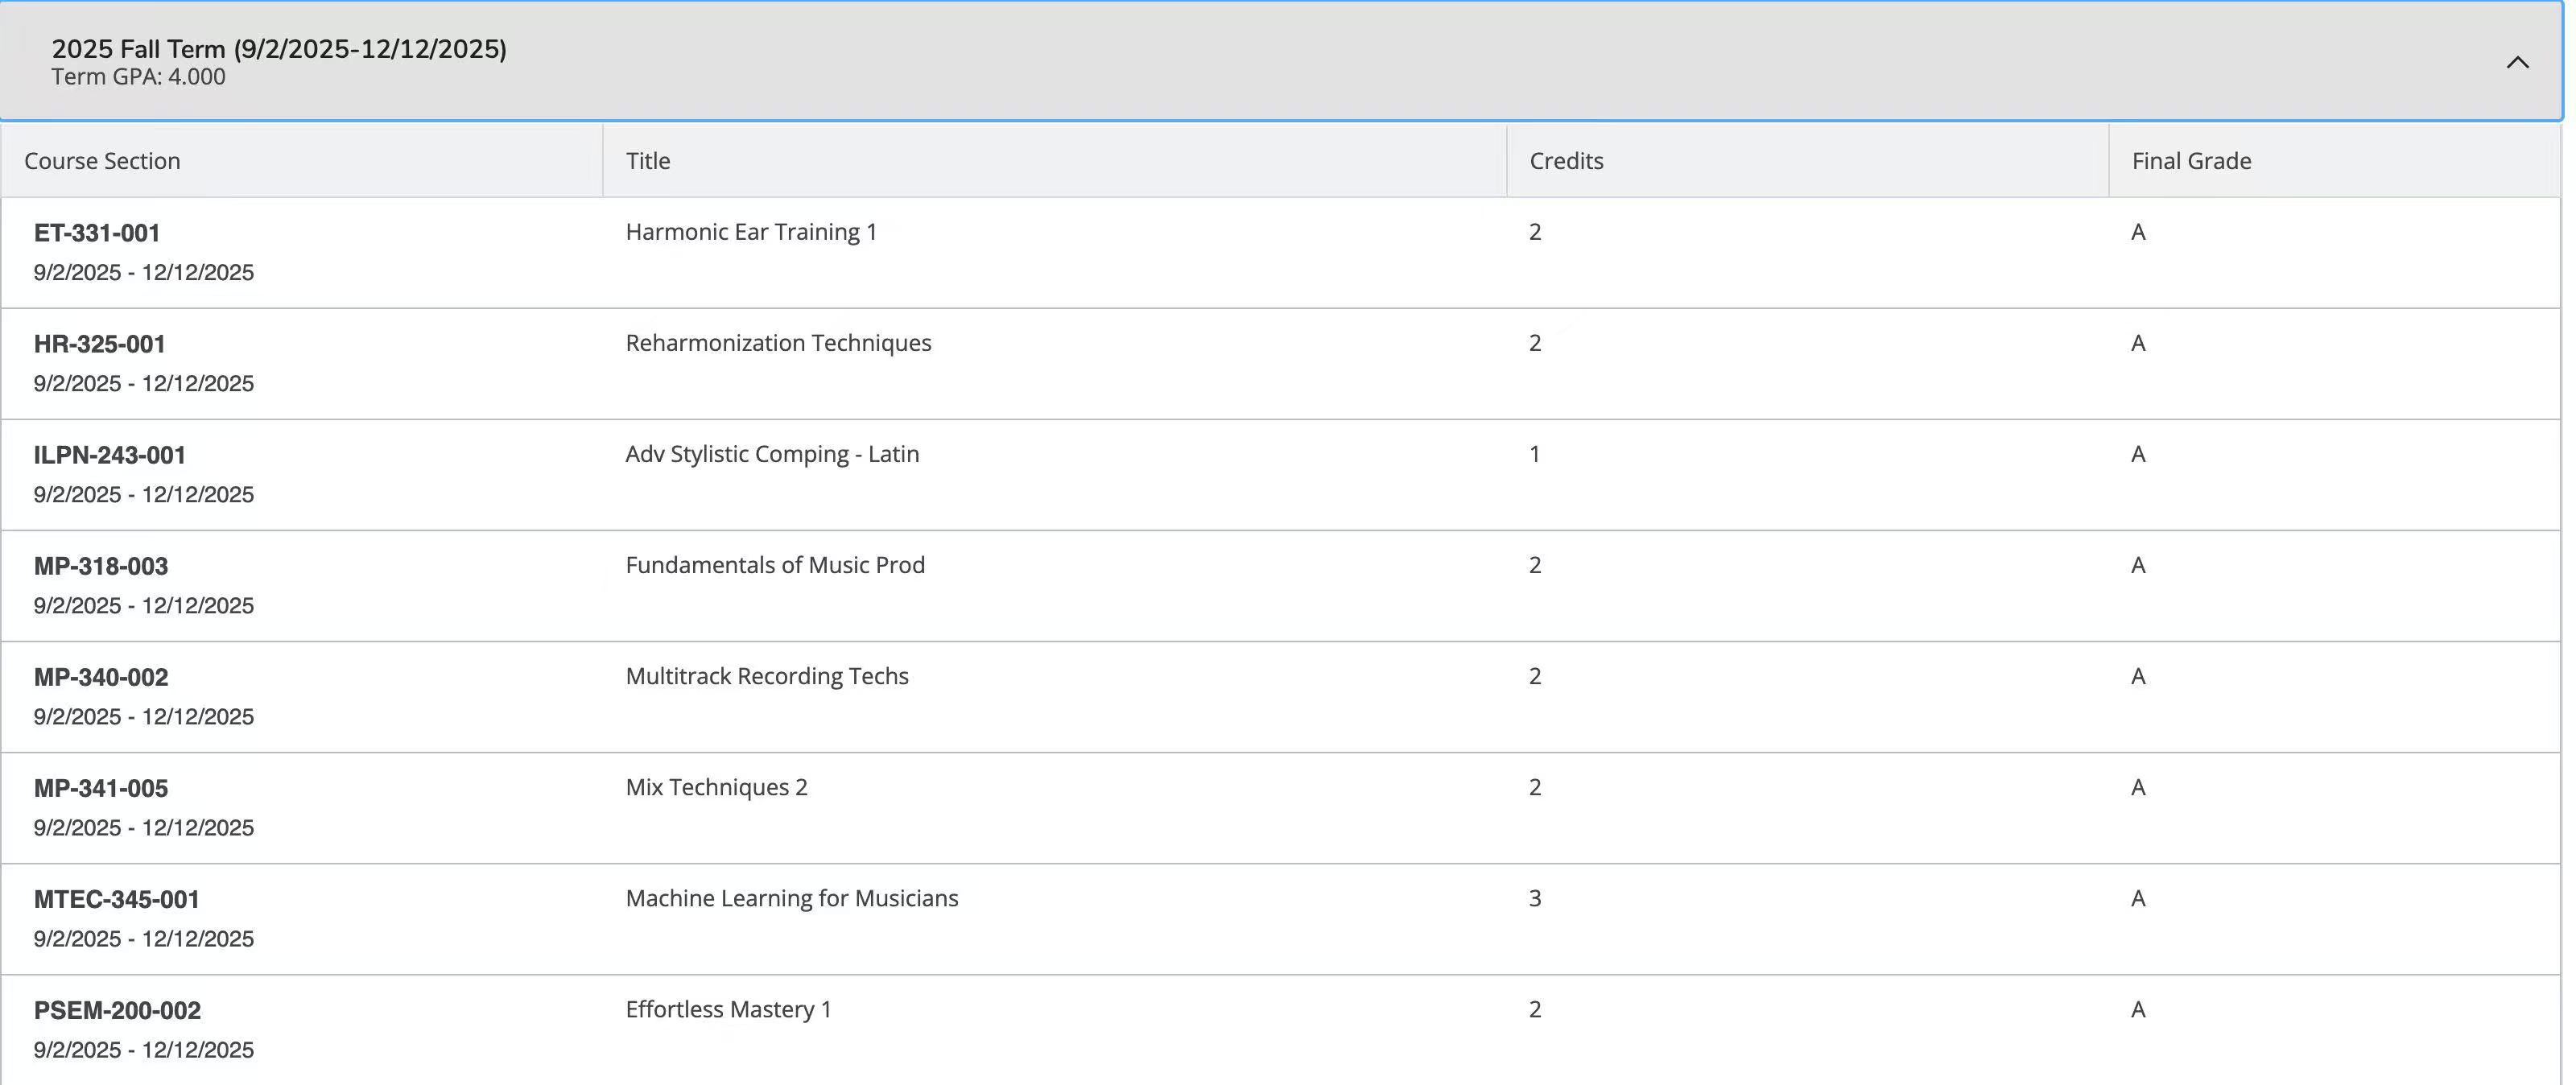Click the Multitrack Recording Techs title
The height and width of the screenshot is (1085, 2576).
767,676
